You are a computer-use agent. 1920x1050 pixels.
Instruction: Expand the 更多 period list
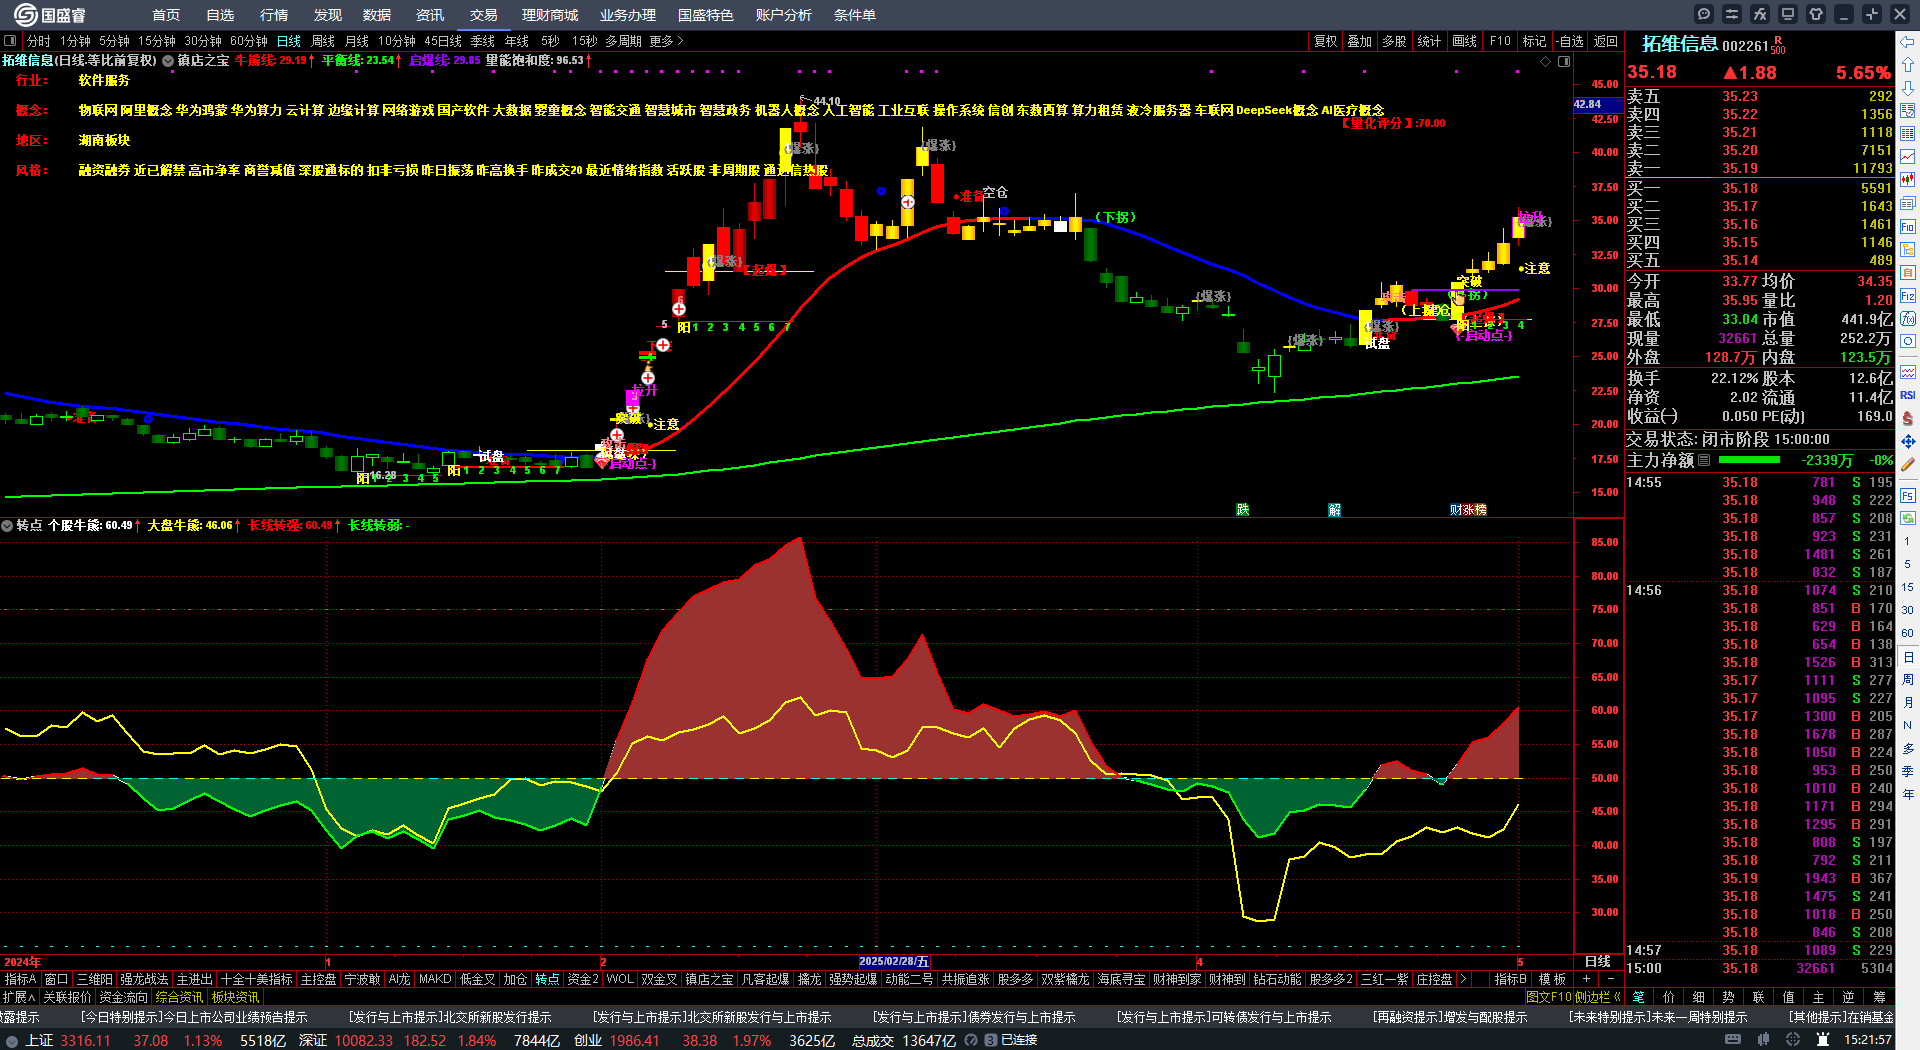(666, 41)
